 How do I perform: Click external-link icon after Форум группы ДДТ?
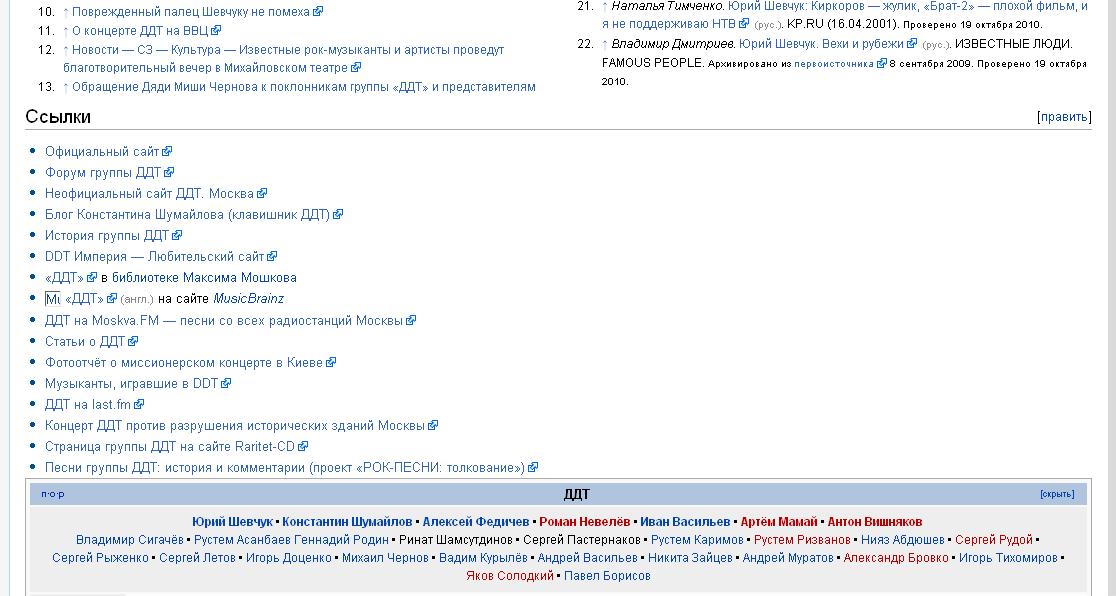pyautogui.click(x=169, y=173)
